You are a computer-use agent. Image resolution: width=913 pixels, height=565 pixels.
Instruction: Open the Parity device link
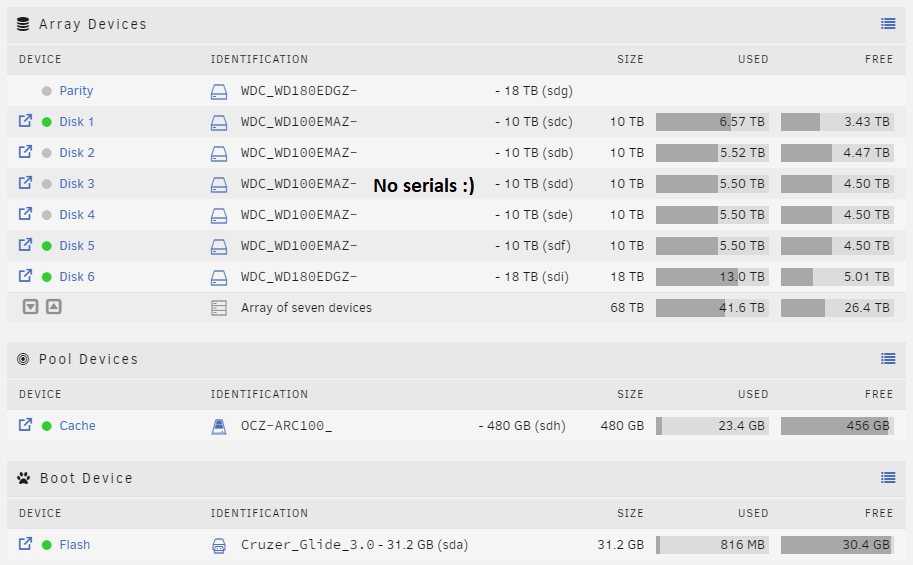(76, 91)
